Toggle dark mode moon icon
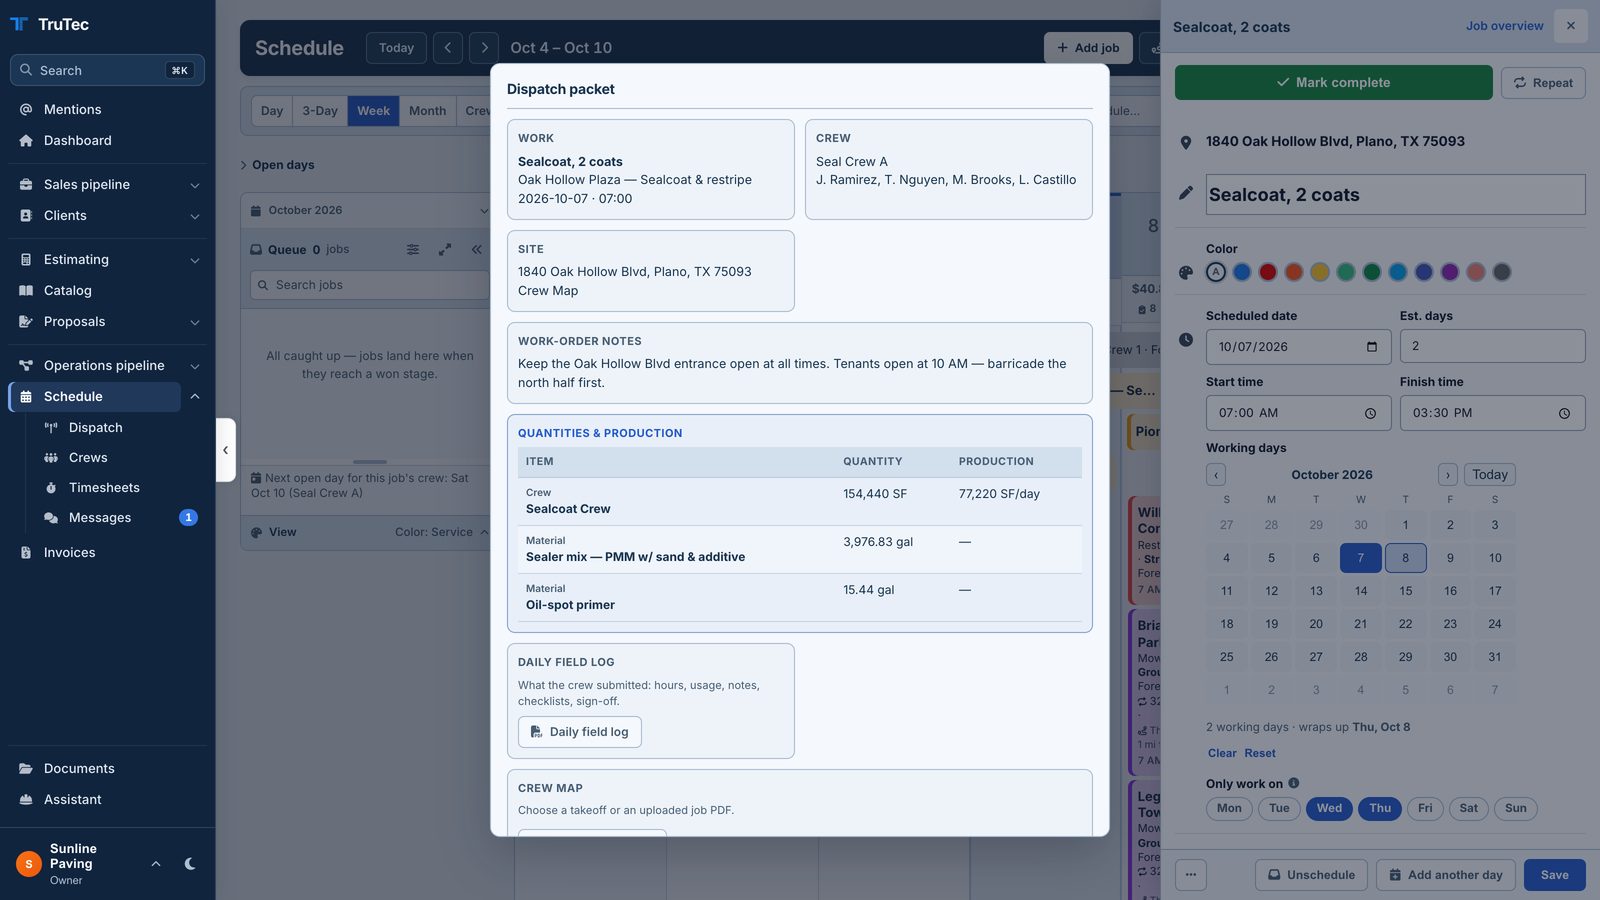Screen dimensions: 1600x900 coord(190,864)
